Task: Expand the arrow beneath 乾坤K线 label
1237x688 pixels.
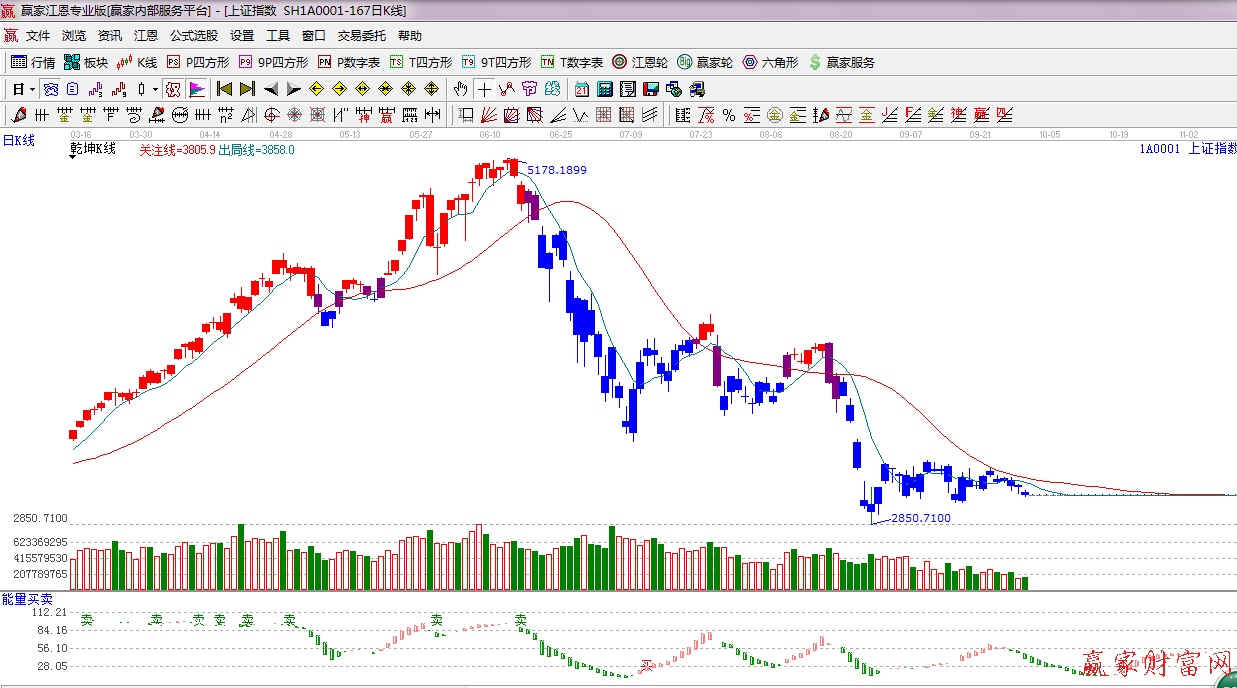Action: (74, 155)
